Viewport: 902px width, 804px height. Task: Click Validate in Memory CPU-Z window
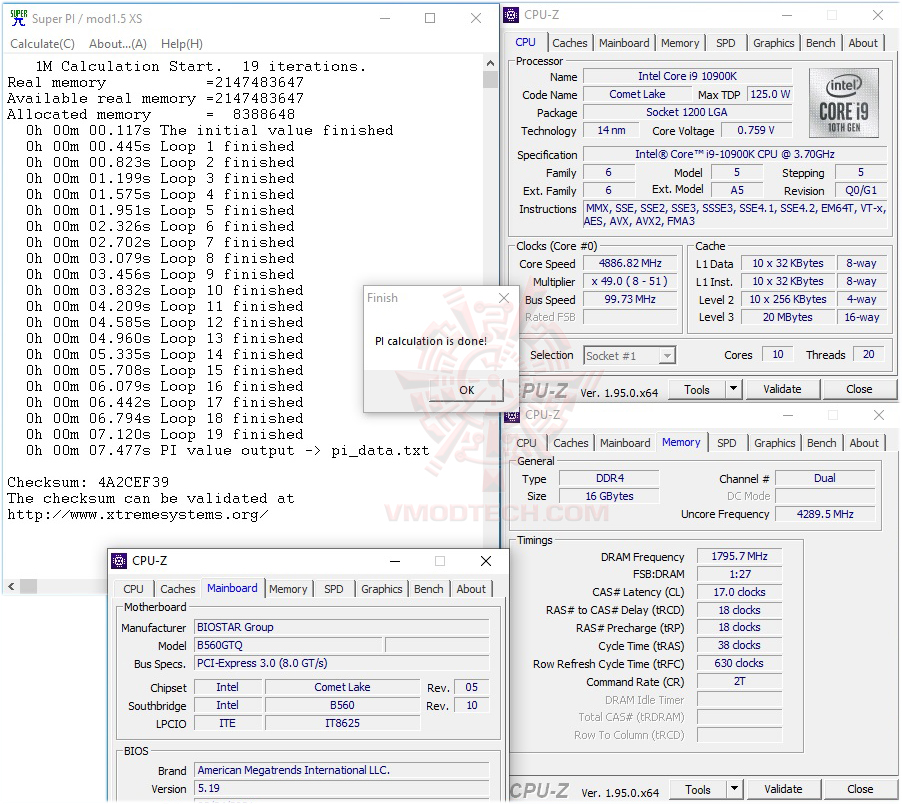coord(783,790)
